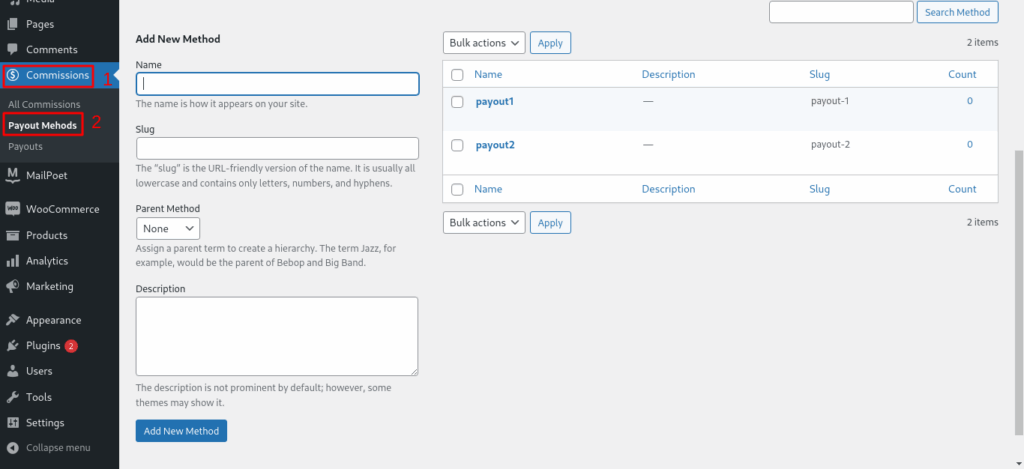Toggle the select-all checkbox in table header
1024x469 pixels.
pos(457,75)
